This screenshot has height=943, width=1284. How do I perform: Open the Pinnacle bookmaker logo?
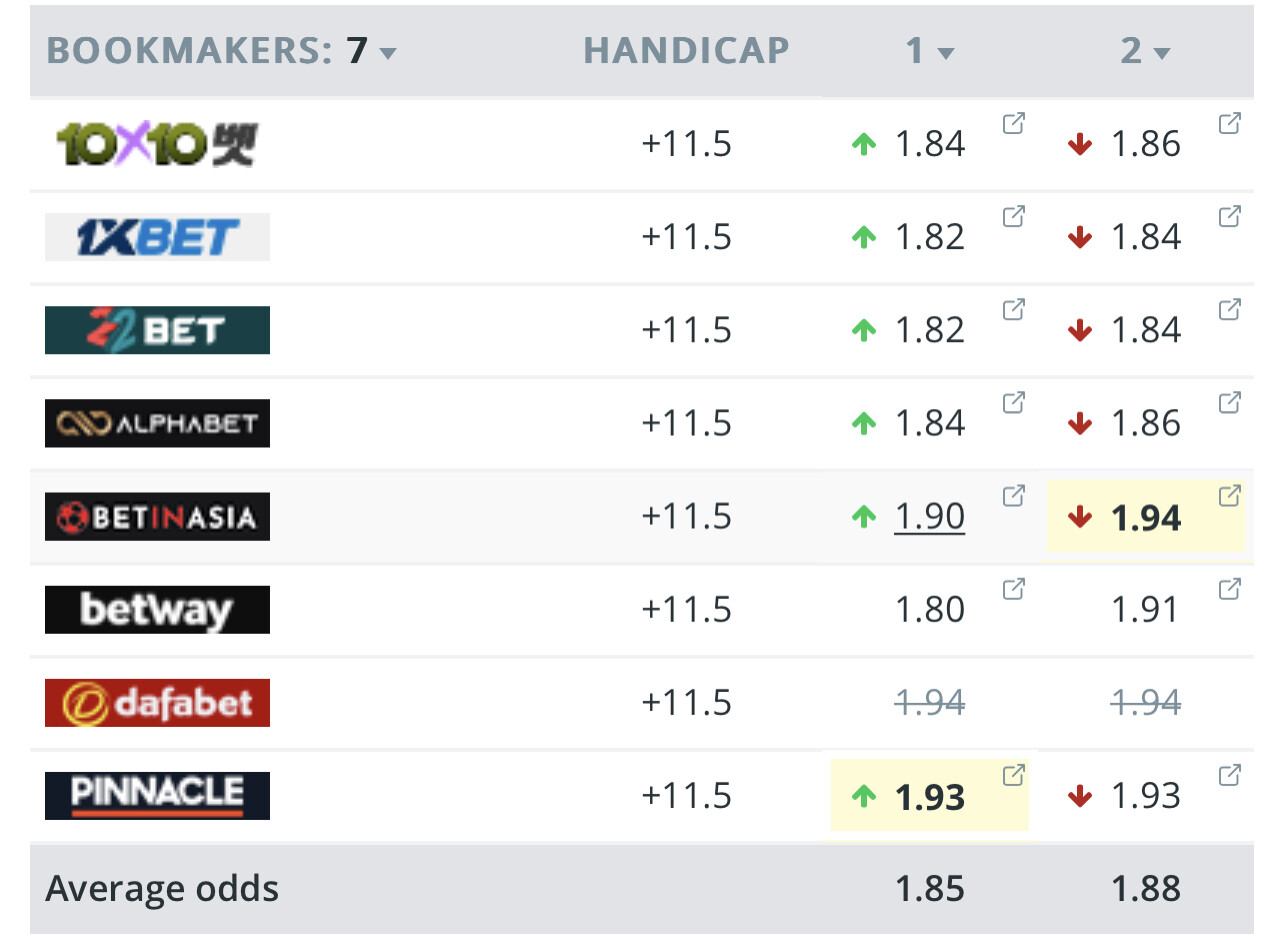(157, 796)
